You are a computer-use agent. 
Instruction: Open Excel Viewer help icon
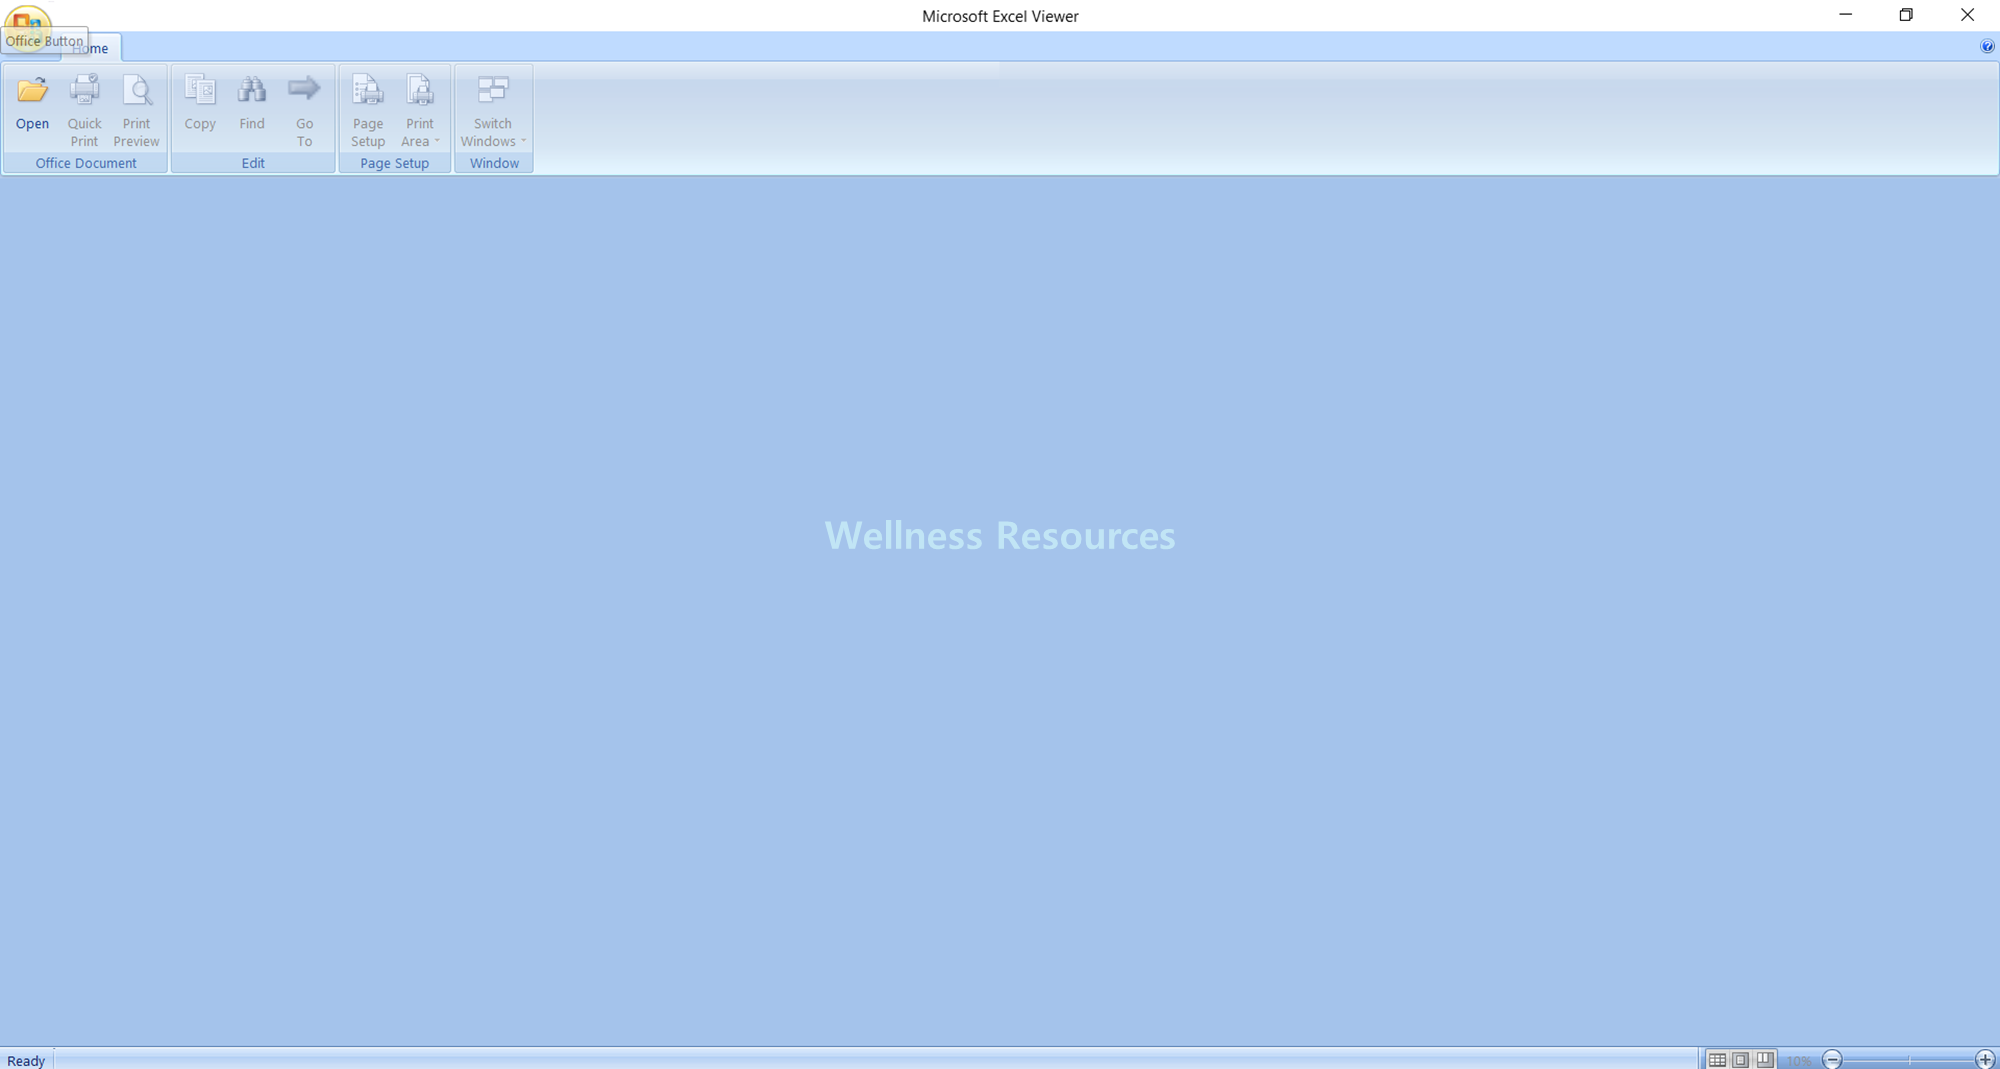[1987, 46]
